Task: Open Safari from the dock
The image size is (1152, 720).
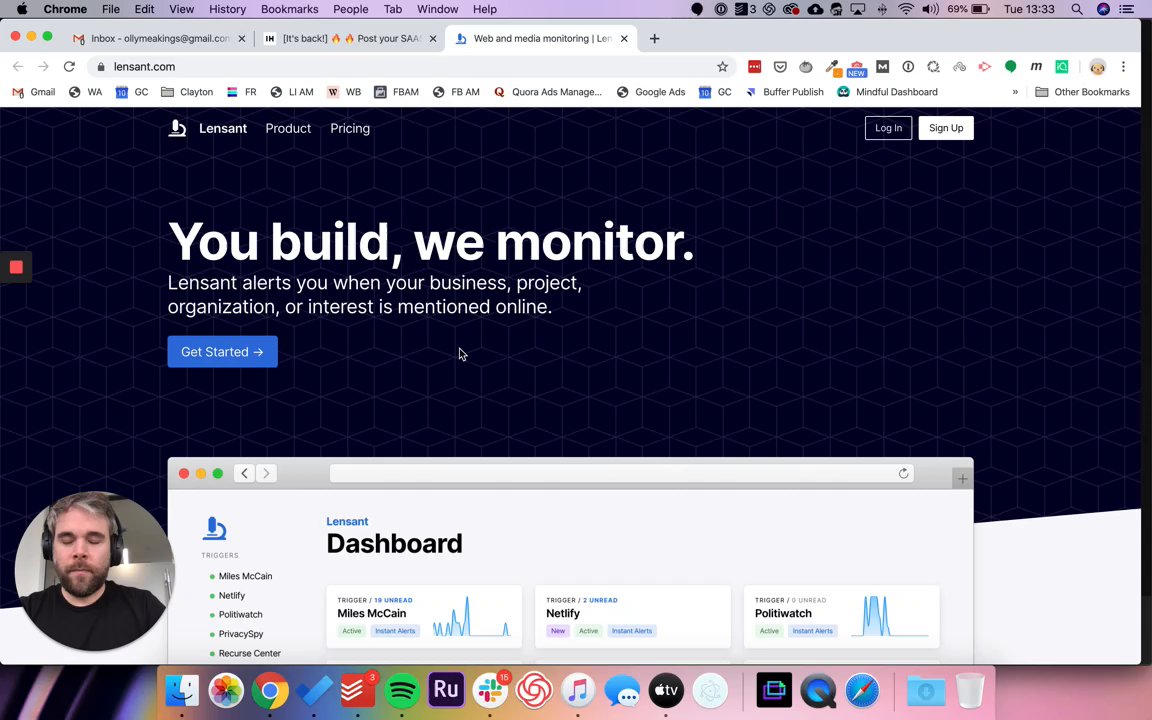Action: pos(862,690)
